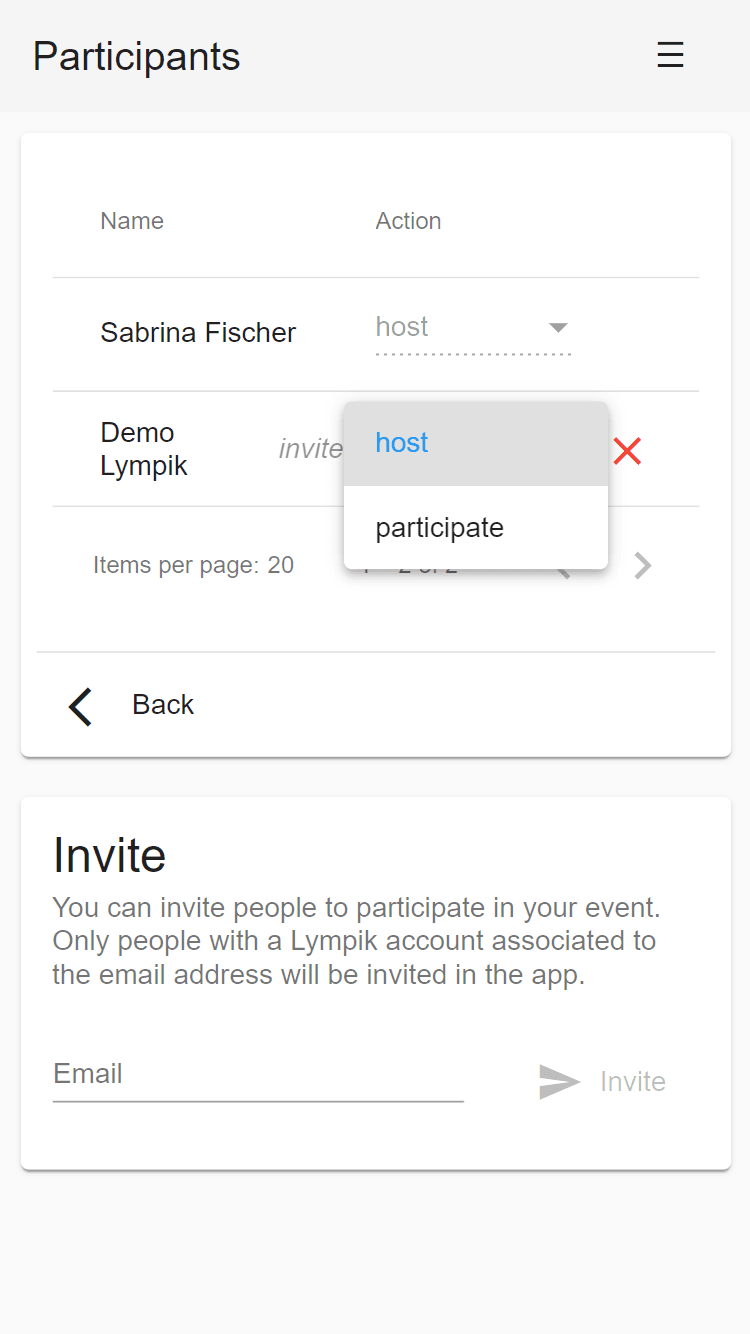750x1334 pixels.
Task: Click the Action column header
Action: 408,221
